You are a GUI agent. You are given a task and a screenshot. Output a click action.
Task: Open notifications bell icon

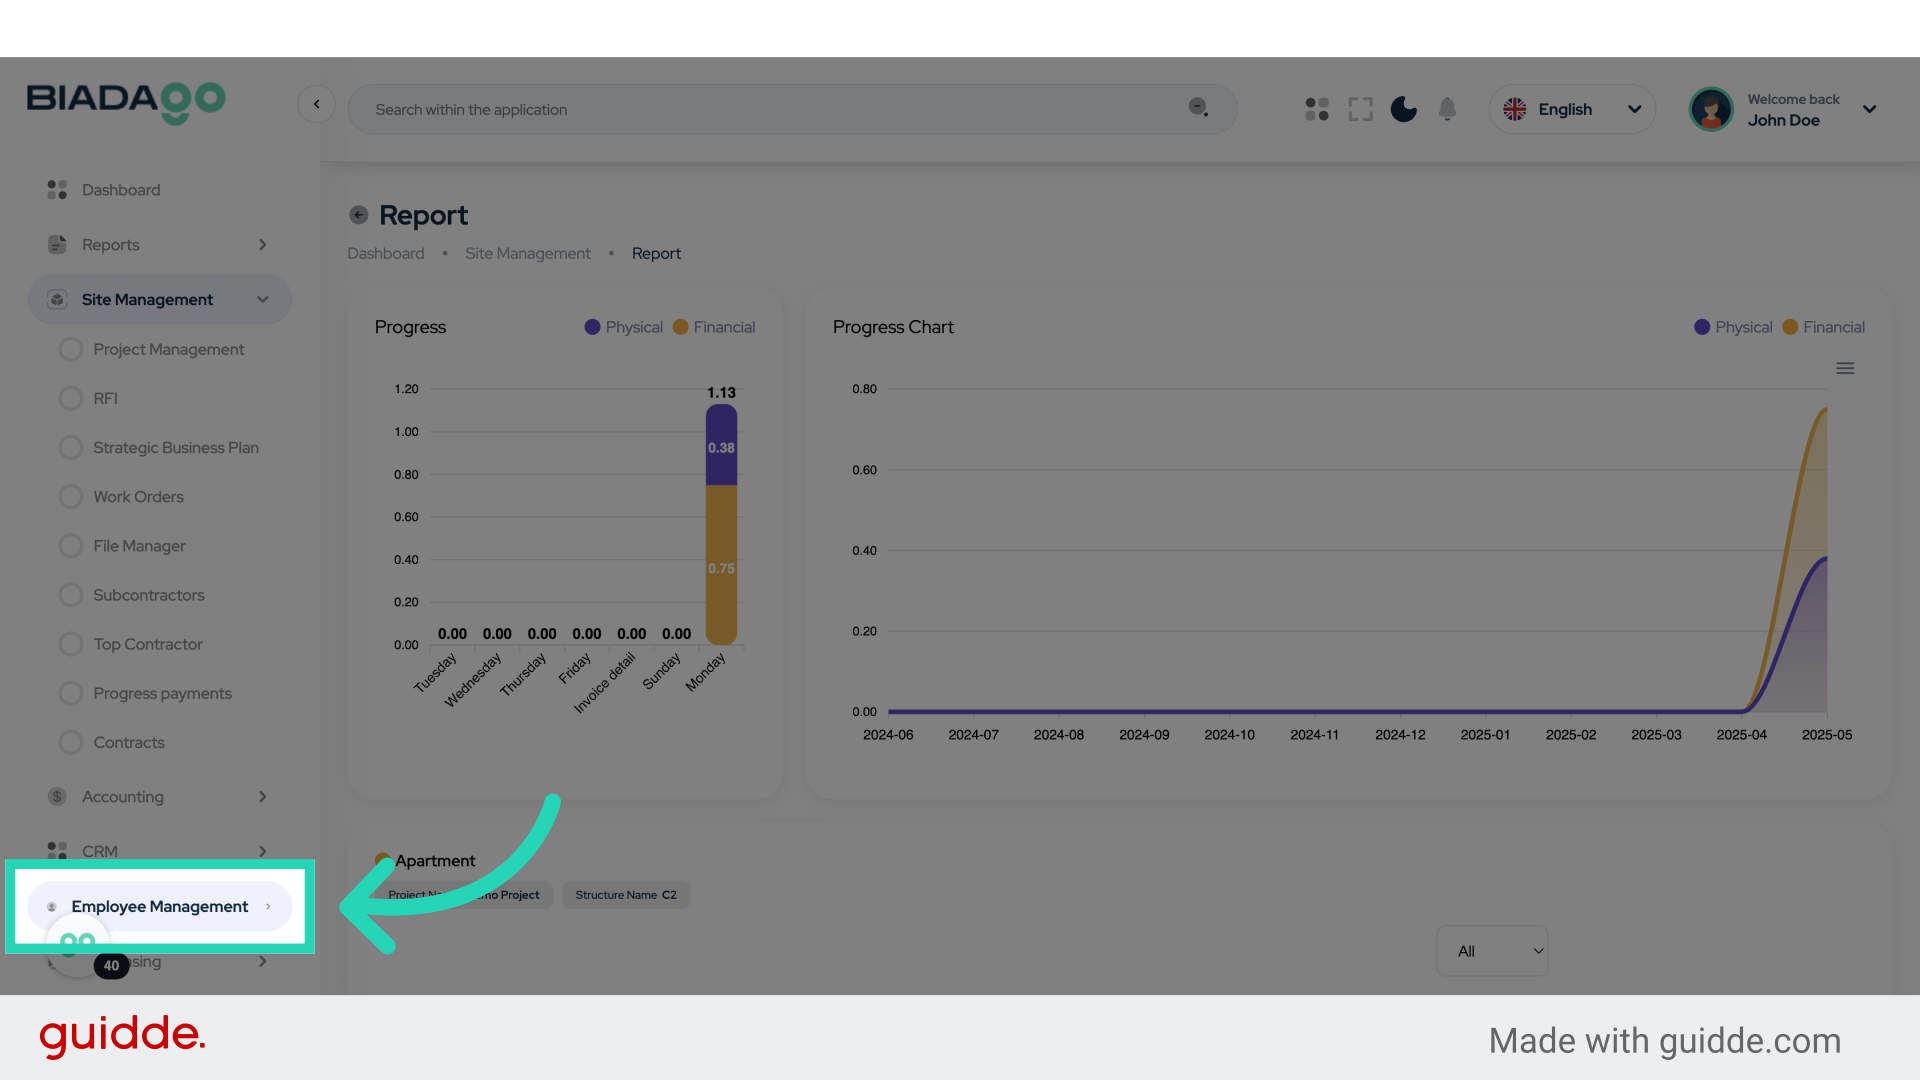click(x=1447, y=109)
